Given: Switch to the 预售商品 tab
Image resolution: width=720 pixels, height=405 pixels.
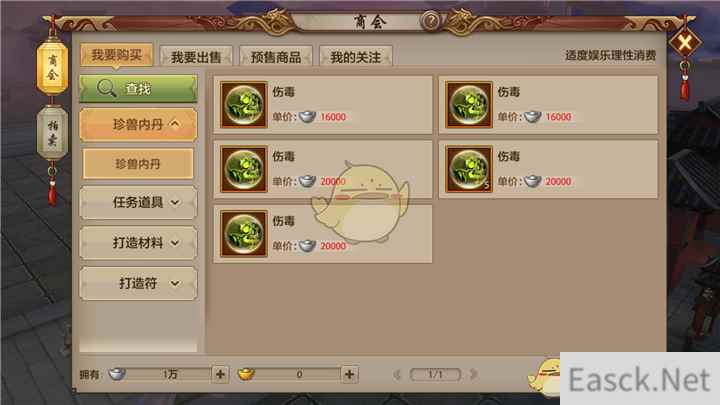Looking at the screenshot, I should [276, 57].
